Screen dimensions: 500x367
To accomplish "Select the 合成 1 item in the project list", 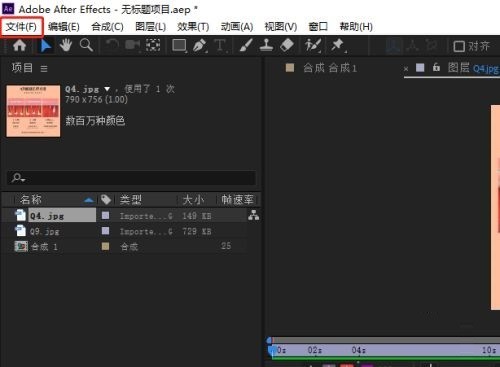I will (x=44, y=247).
